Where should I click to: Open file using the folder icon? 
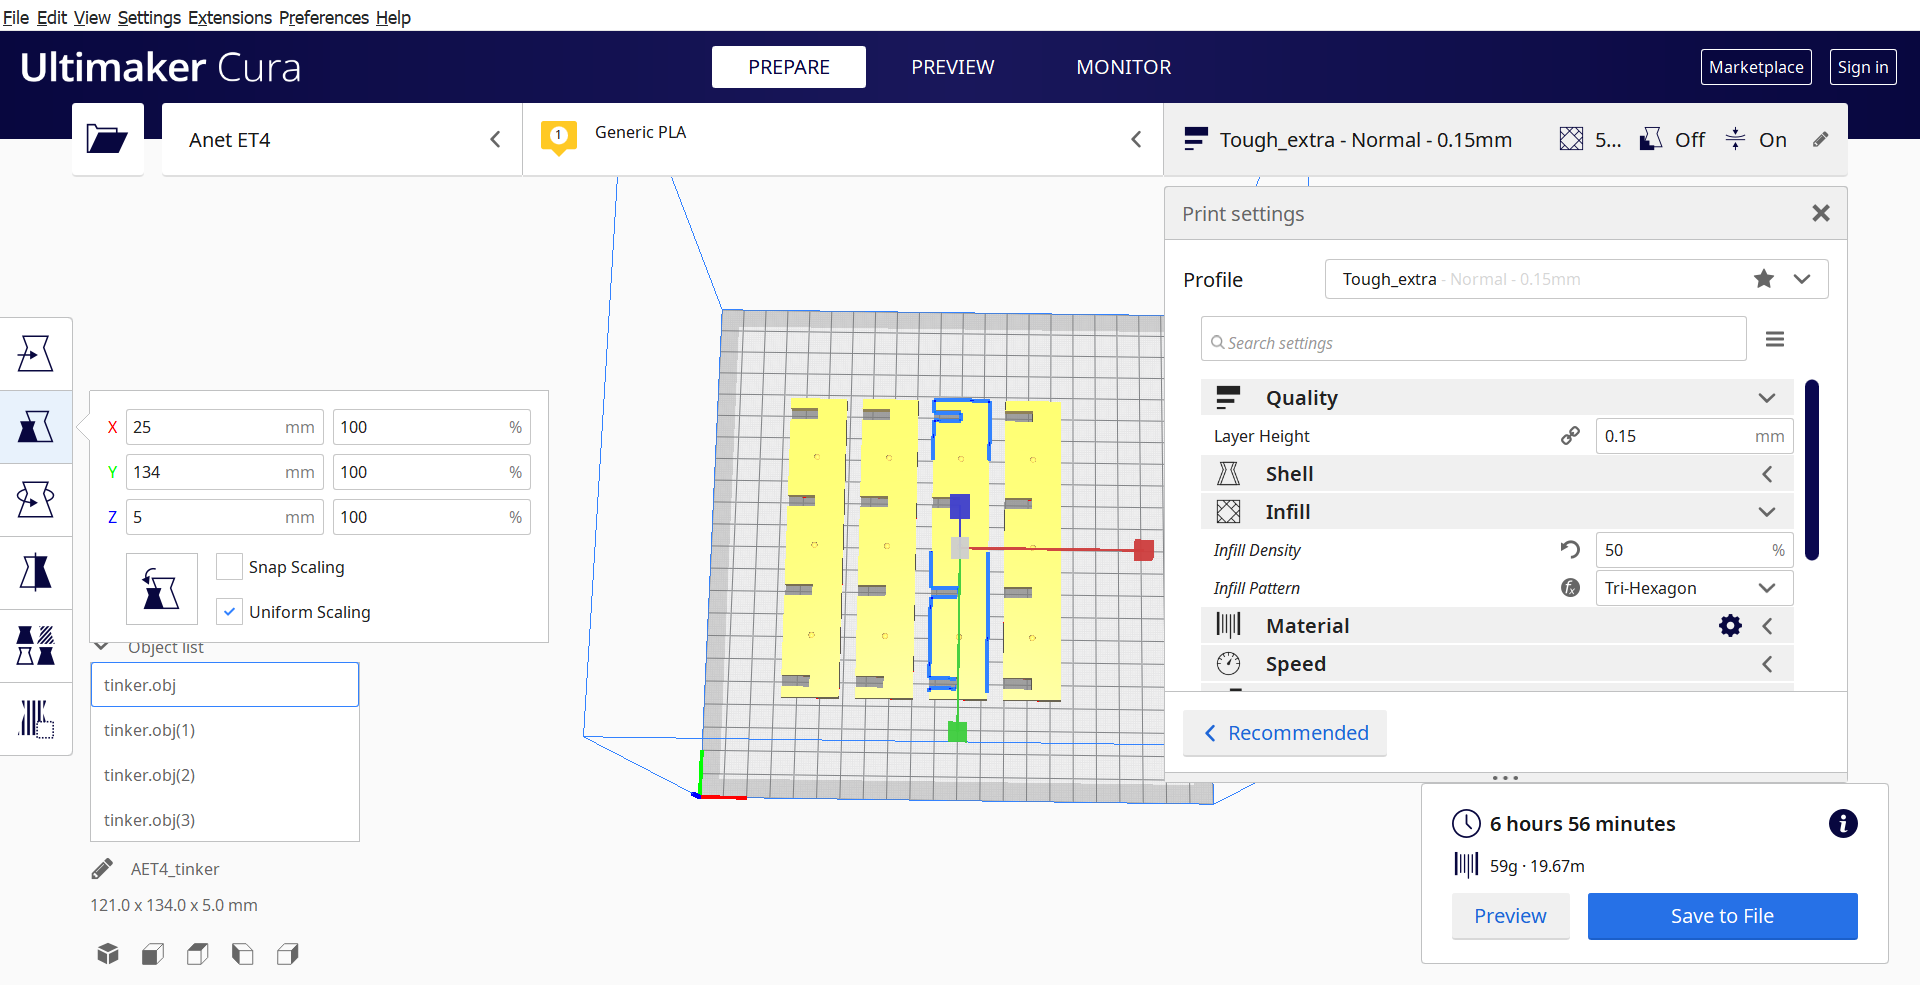(107, 139)
